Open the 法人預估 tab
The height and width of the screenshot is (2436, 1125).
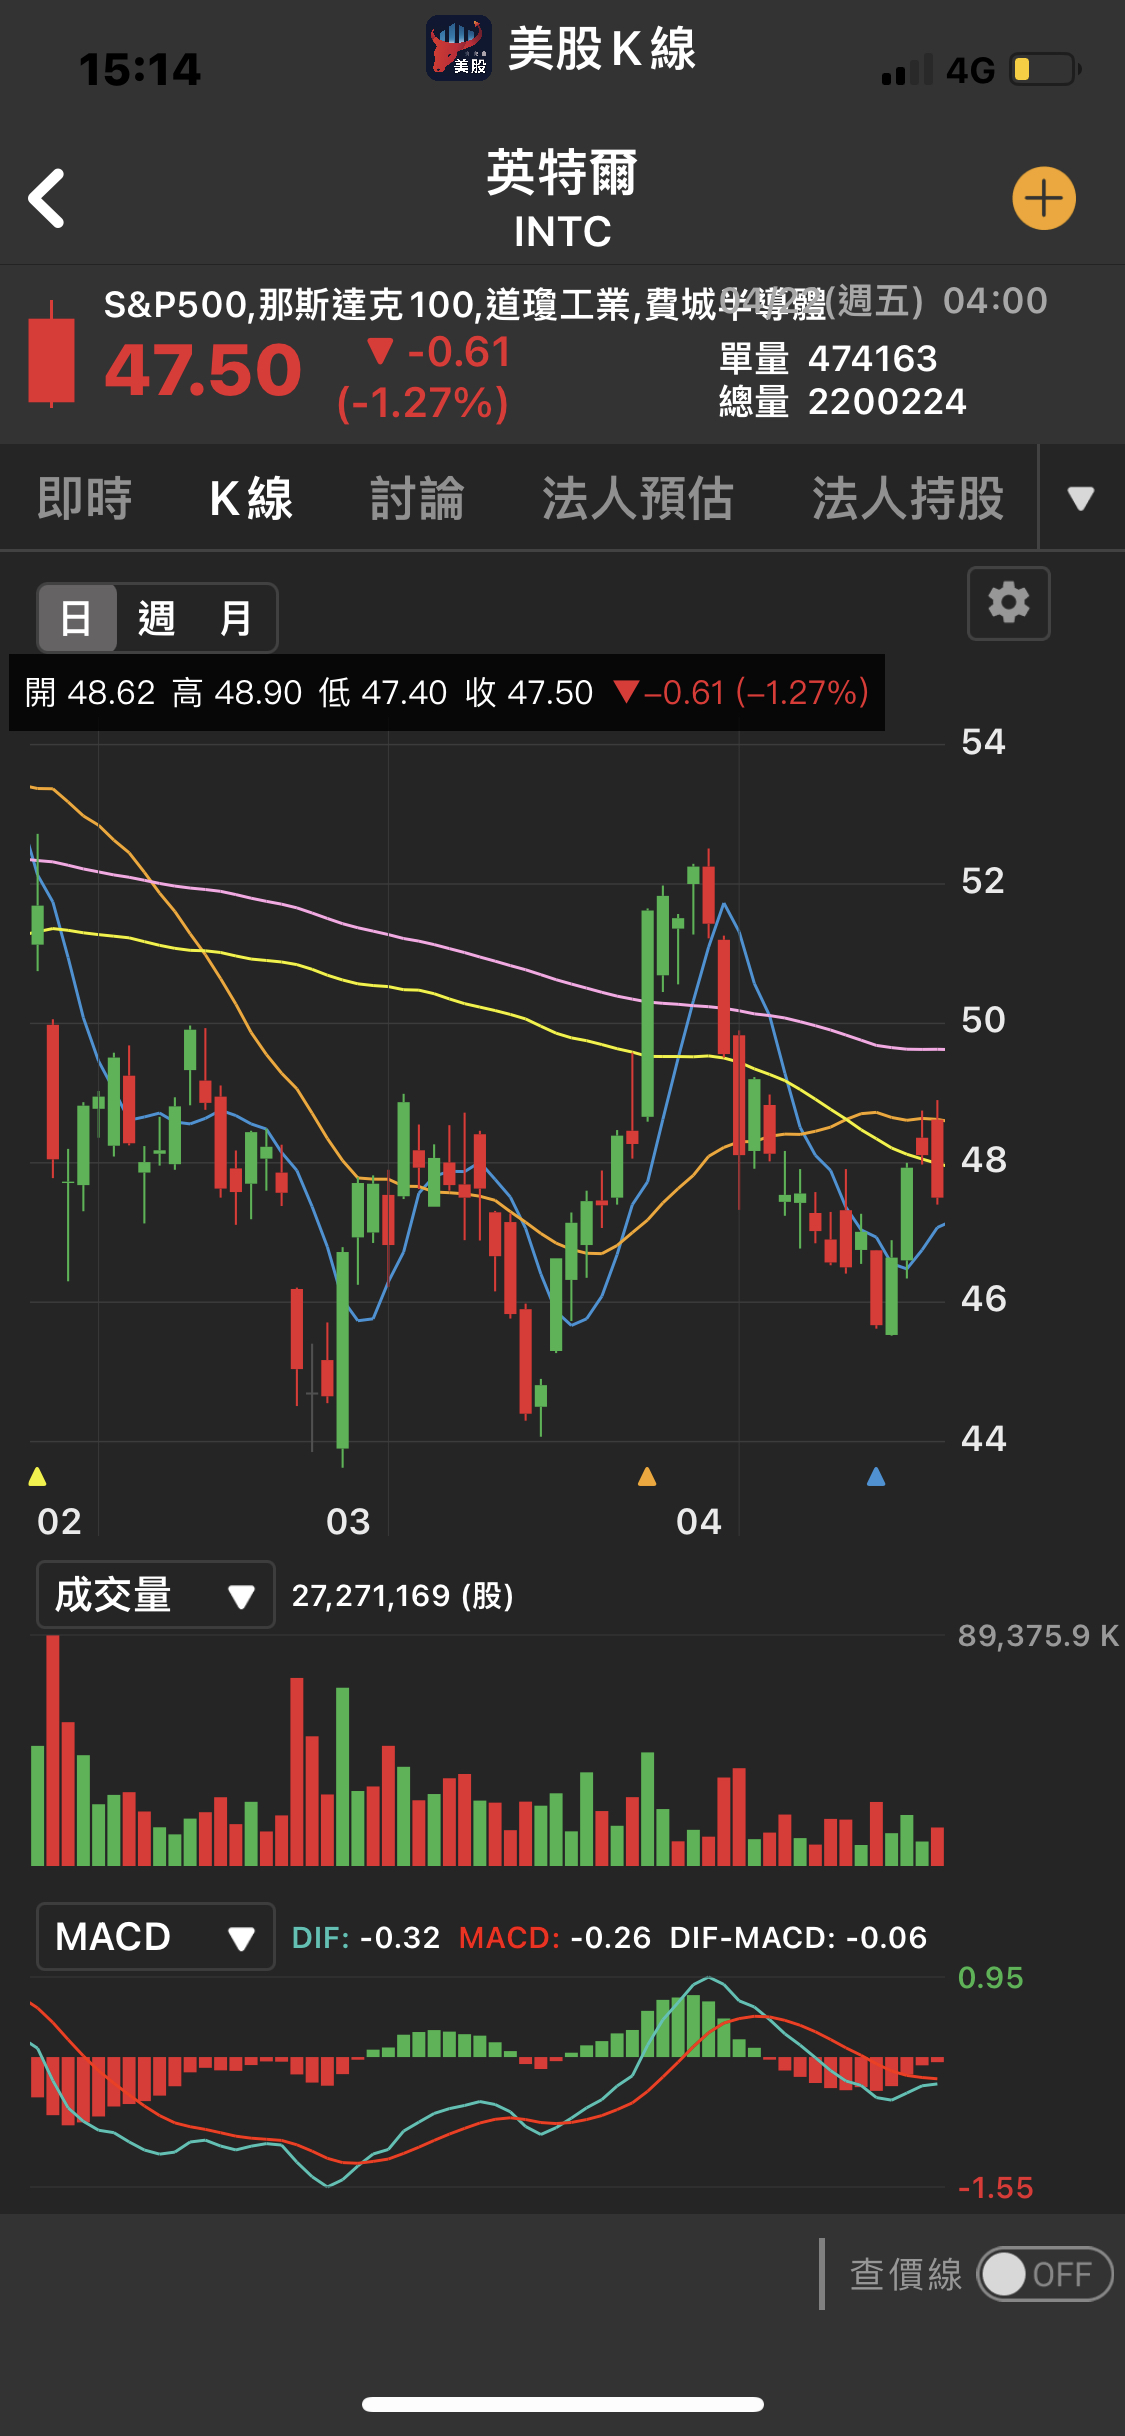click(x=638, y=498)
